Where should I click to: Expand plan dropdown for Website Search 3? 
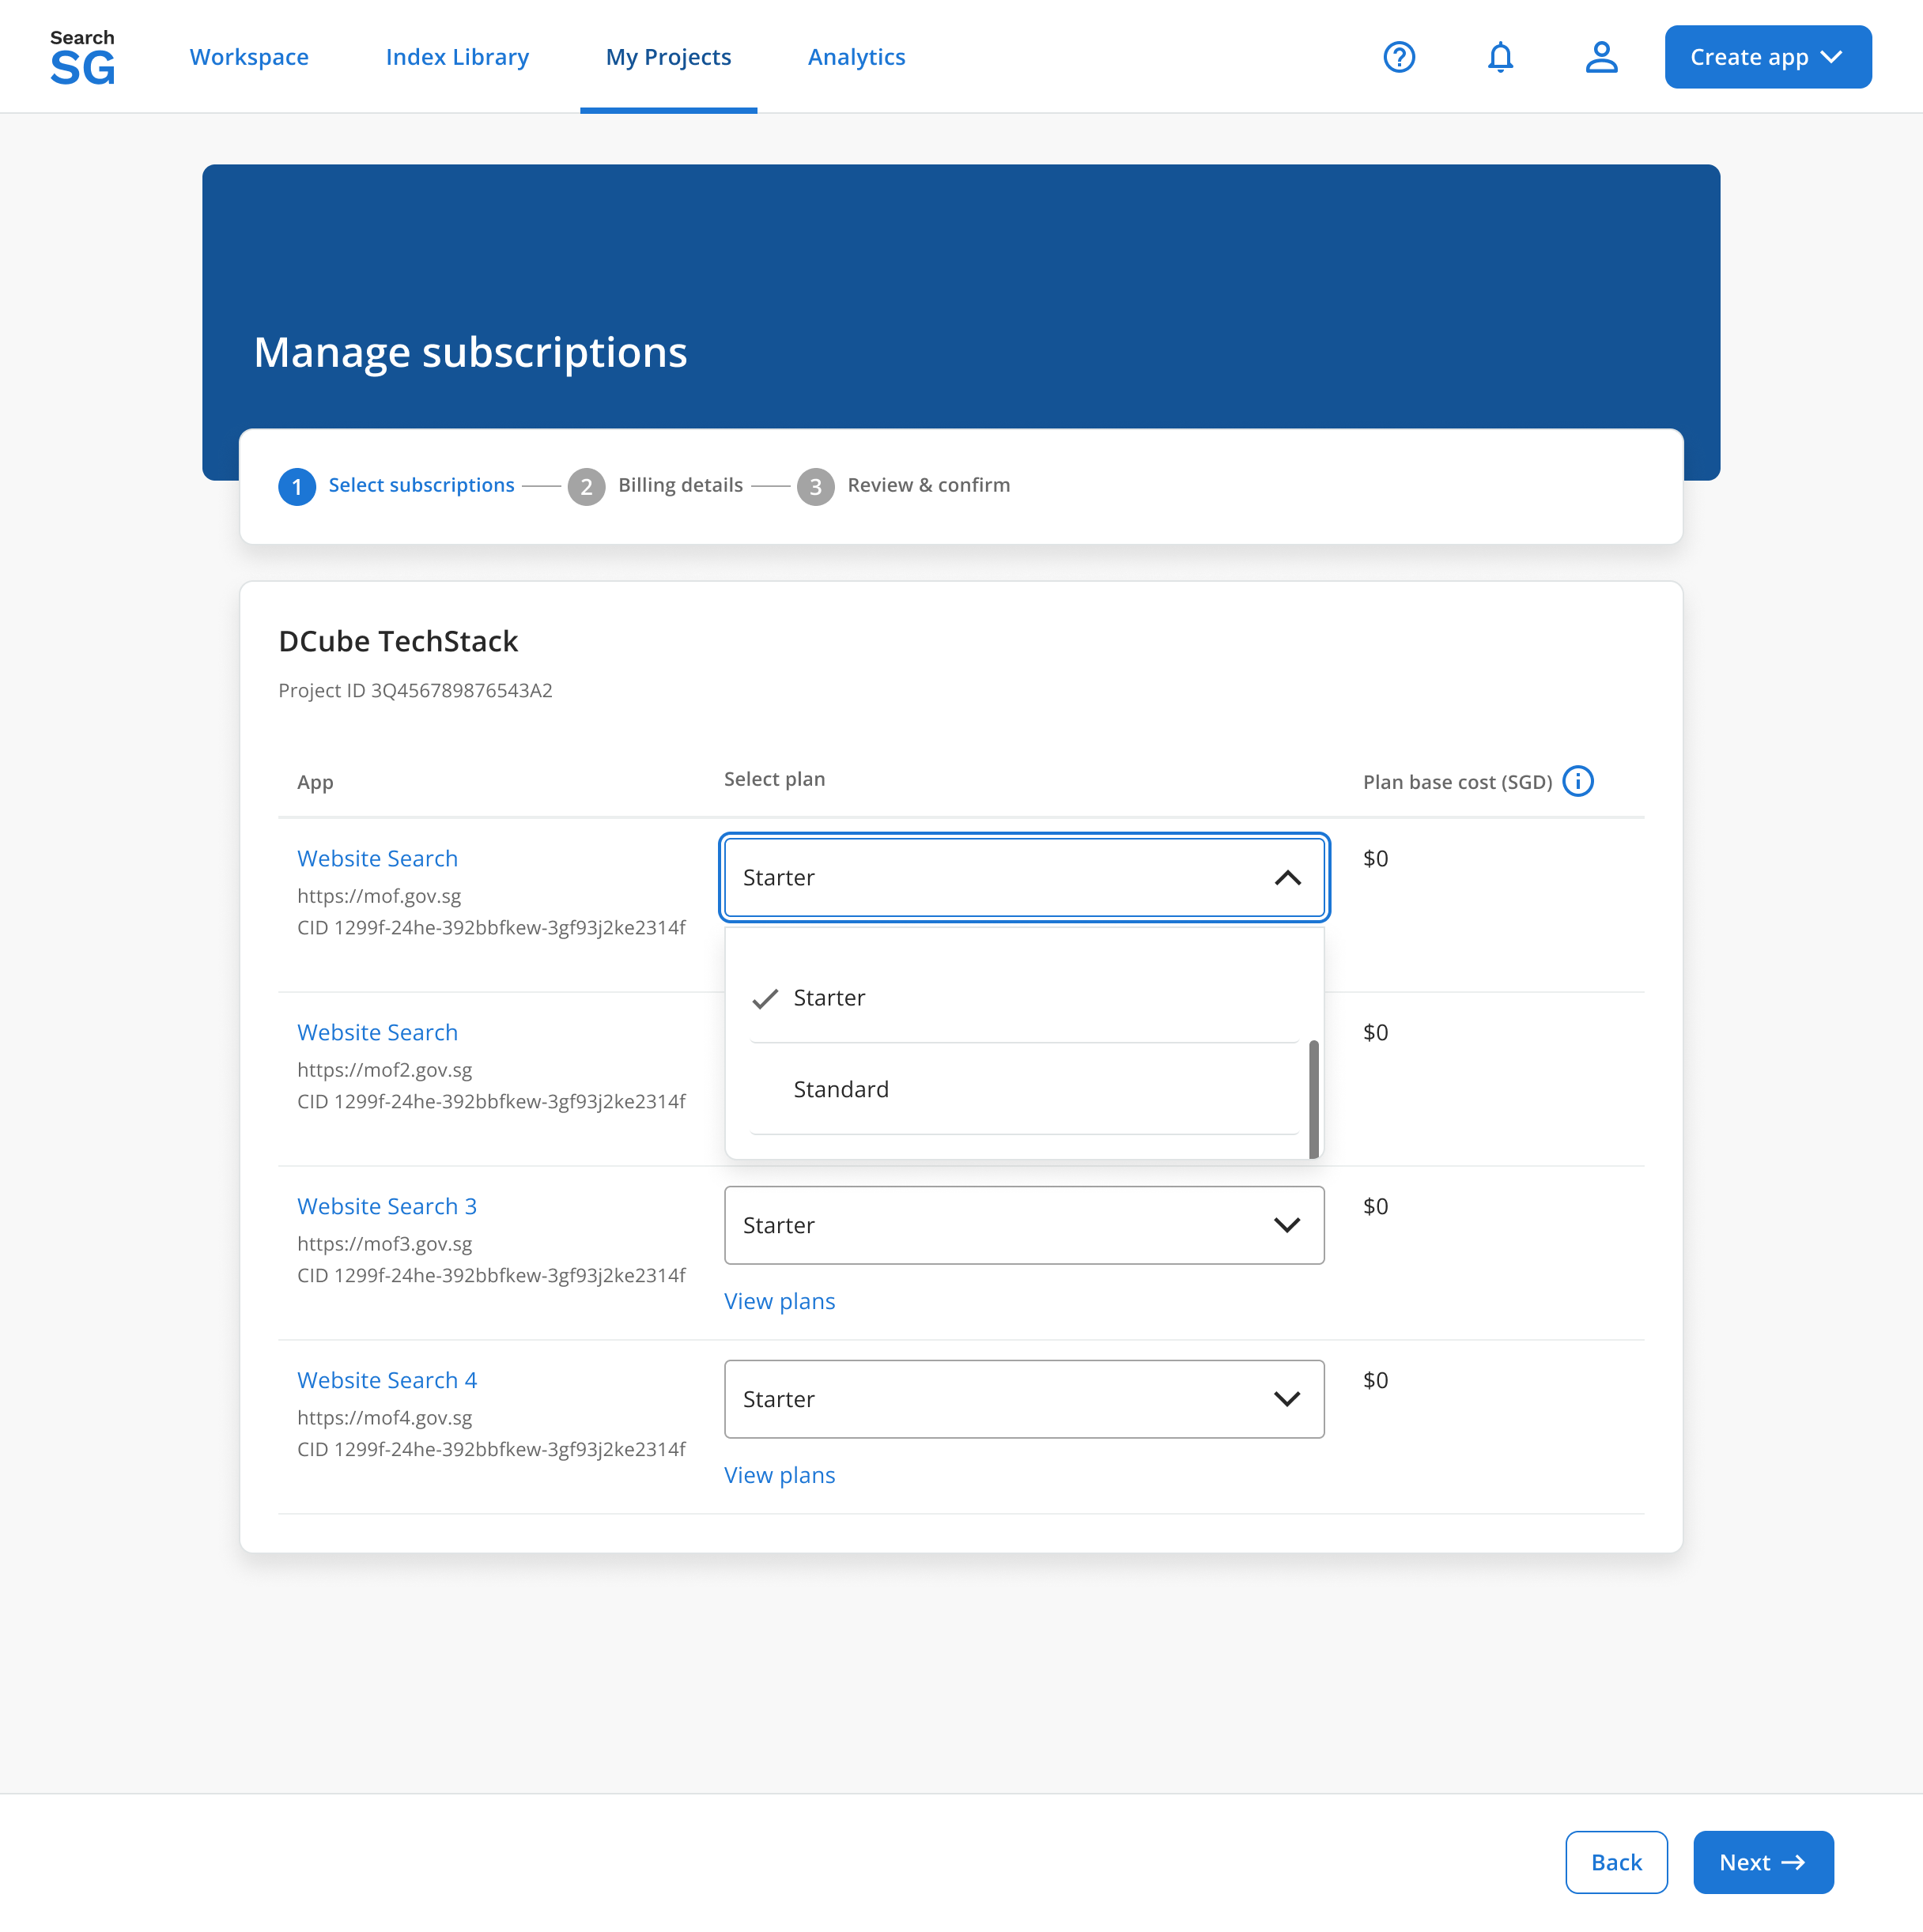1024,1225
